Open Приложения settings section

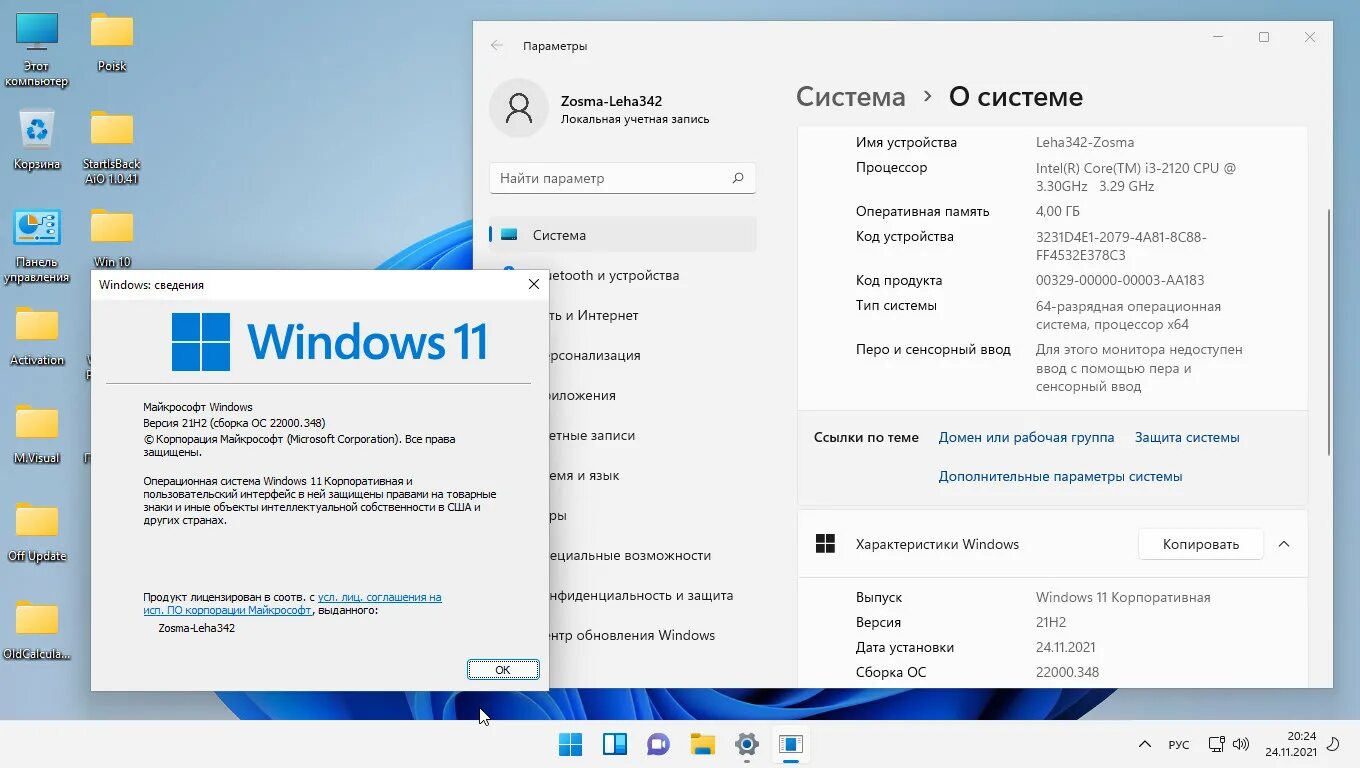(622, 395)
